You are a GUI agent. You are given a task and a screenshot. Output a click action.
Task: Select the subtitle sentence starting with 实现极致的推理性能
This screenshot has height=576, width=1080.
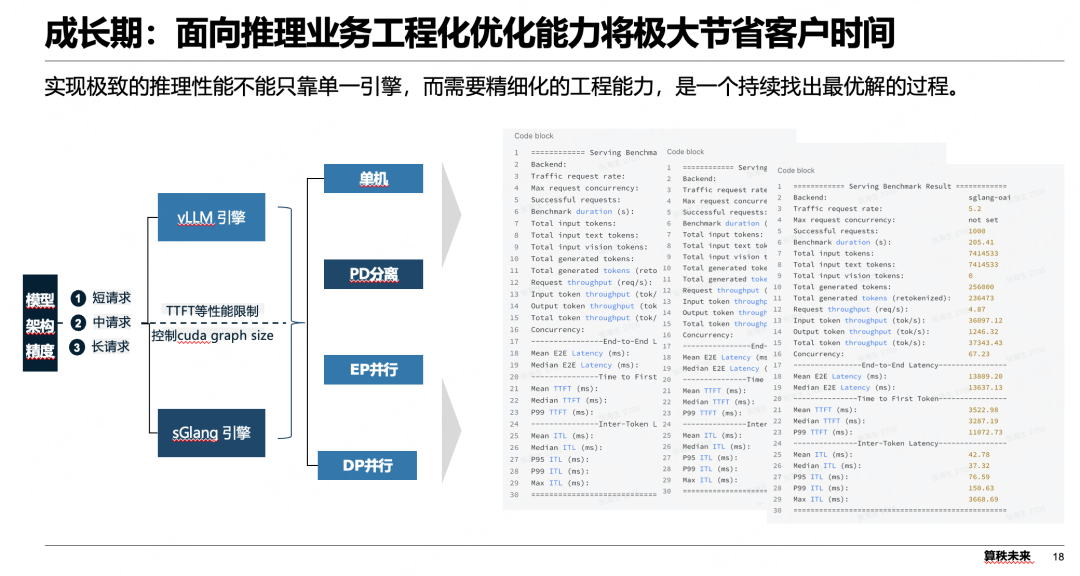(502, 86)
